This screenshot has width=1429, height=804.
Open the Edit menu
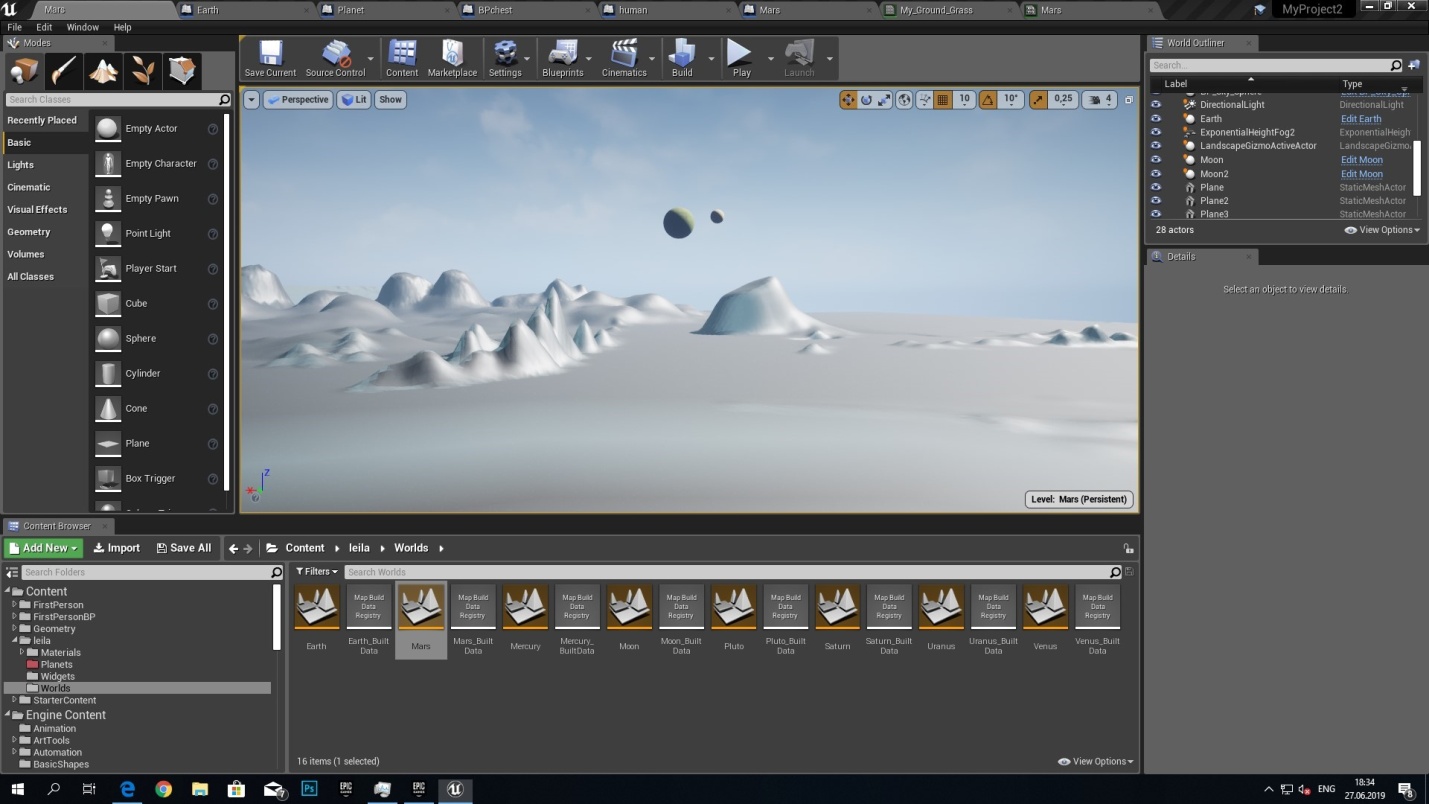pyautogui.click(x=44, y=27)
